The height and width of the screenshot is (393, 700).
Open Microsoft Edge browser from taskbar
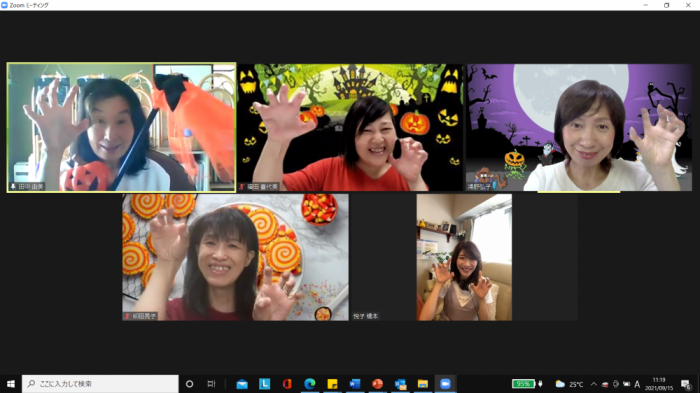[x=309, y=384]
